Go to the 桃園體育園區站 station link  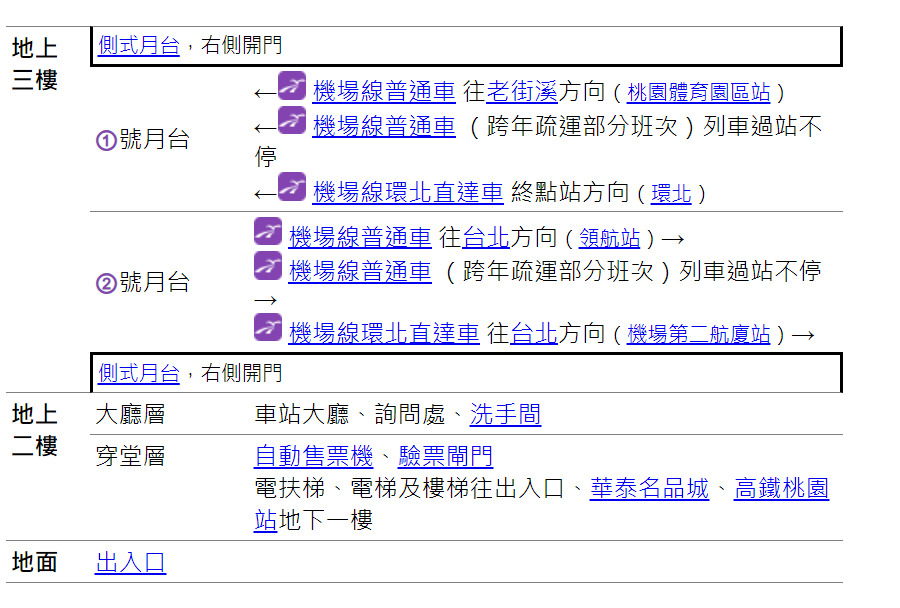point(698,93)
